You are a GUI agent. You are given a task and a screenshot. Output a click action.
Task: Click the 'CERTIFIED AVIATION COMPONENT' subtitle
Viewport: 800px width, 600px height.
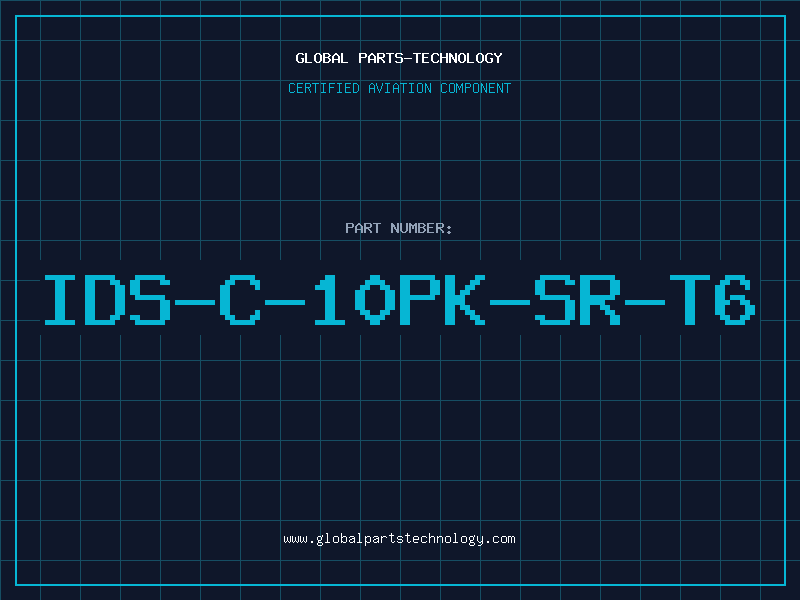pos(399,88)
